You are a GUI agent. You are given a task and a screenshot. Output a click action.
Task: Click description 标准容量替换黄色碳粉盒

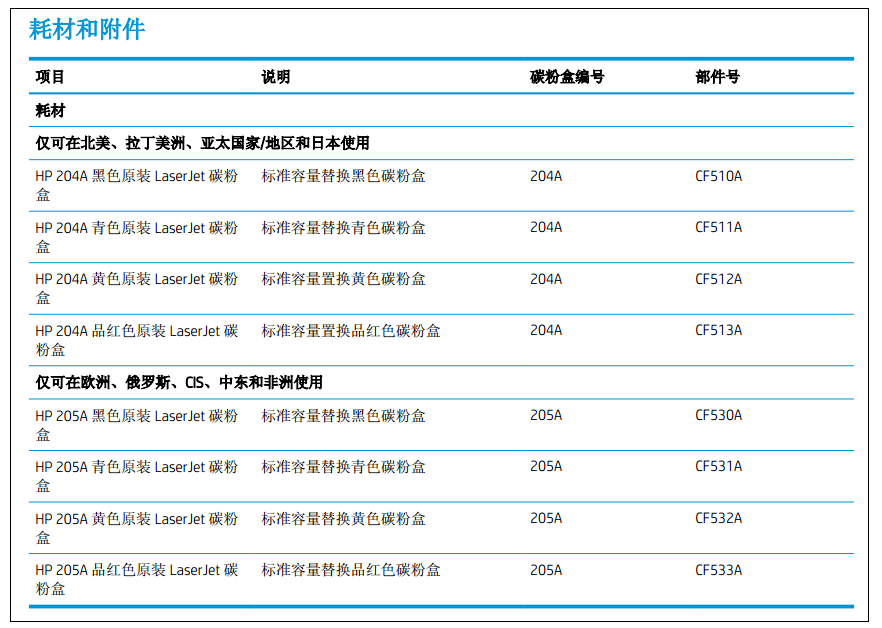[343, 519]
